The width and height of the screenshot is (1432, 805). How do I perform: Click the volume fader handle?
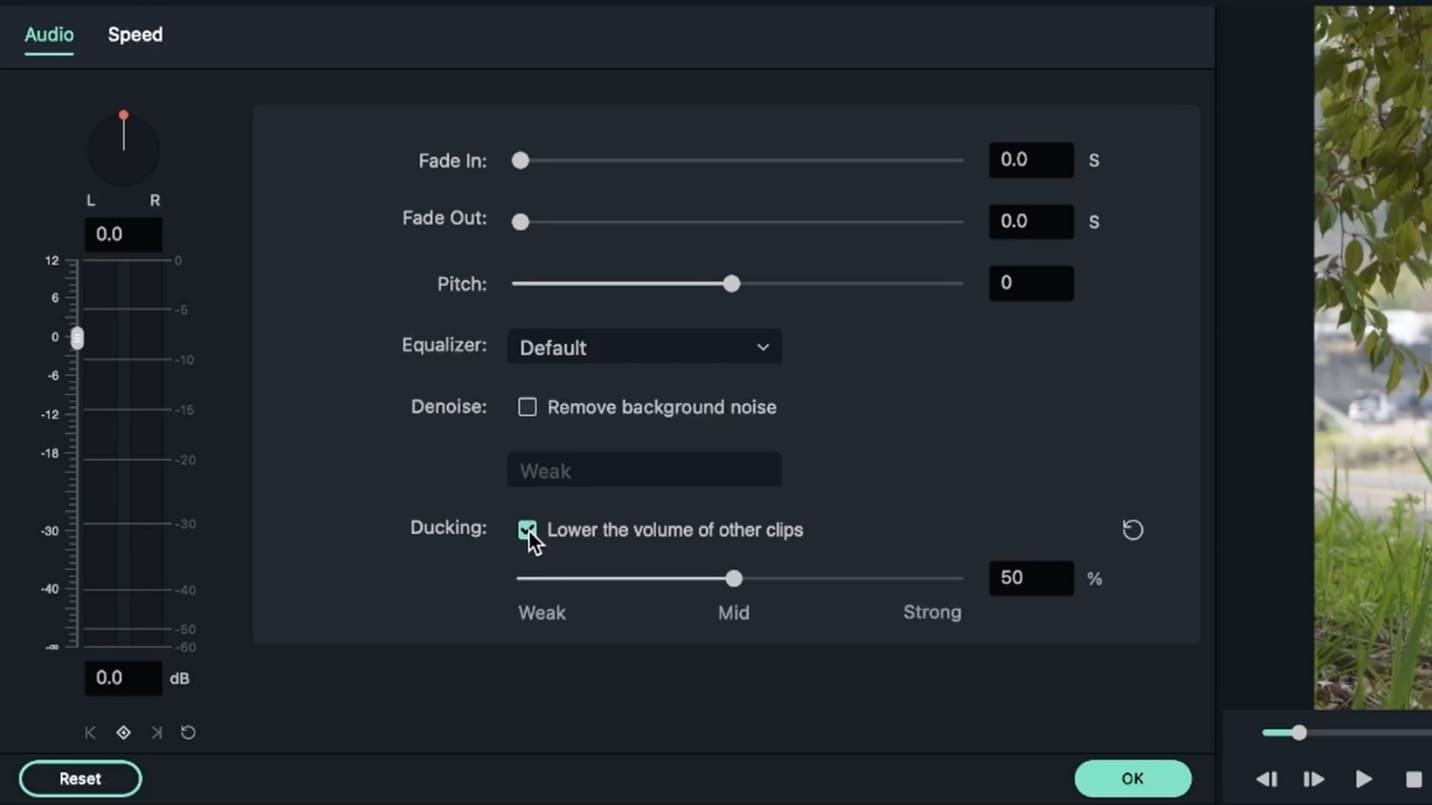(77, 338)
